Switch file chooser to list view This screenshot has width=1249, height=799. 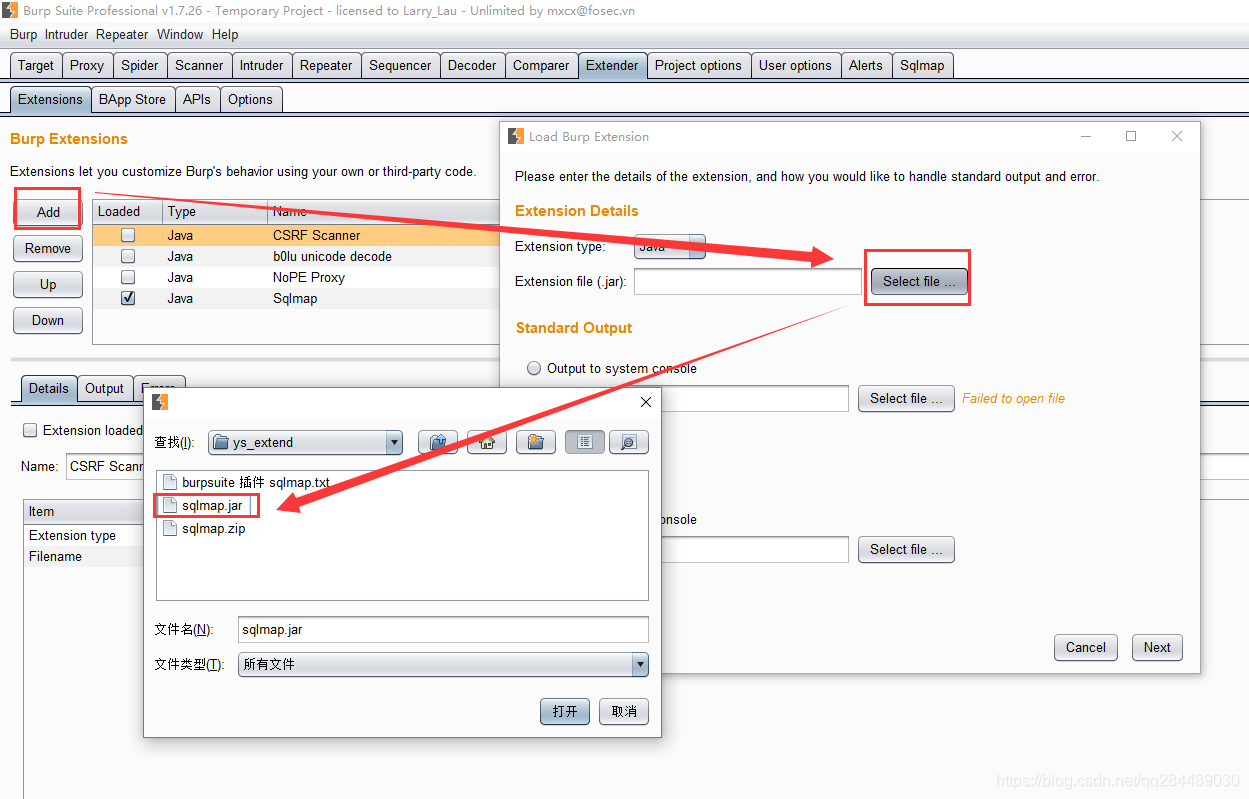(585, 442)
